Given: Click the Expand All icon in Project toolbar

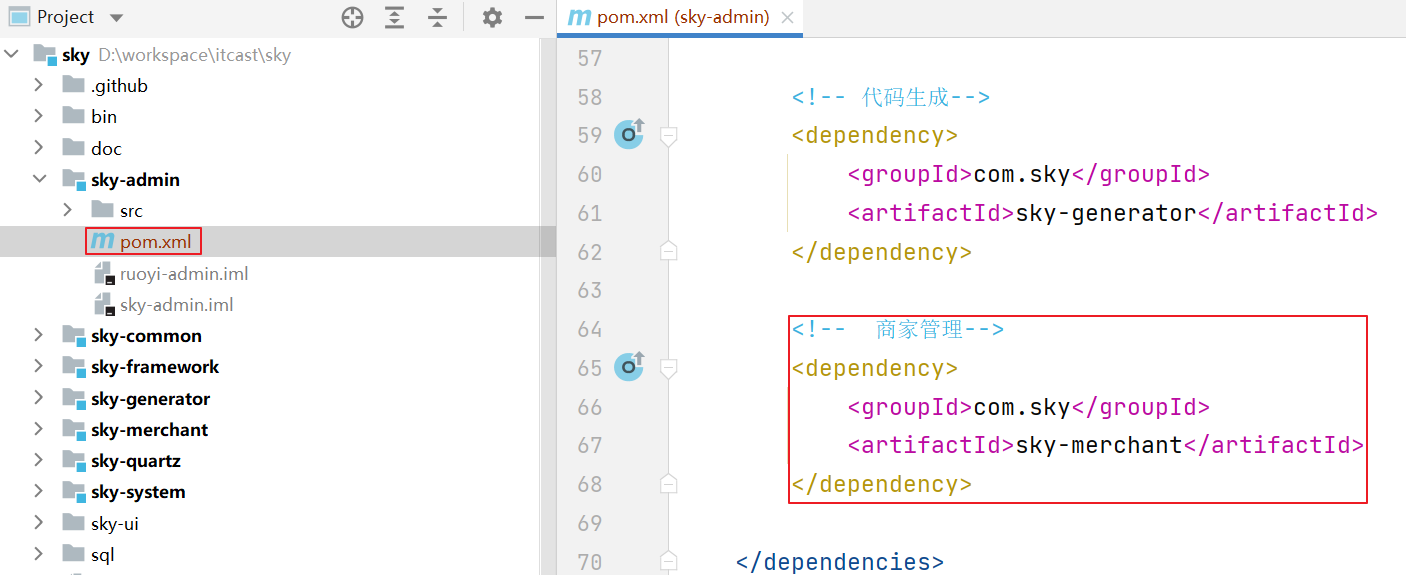Looking at the screenshot, I should tap(395, 17).
